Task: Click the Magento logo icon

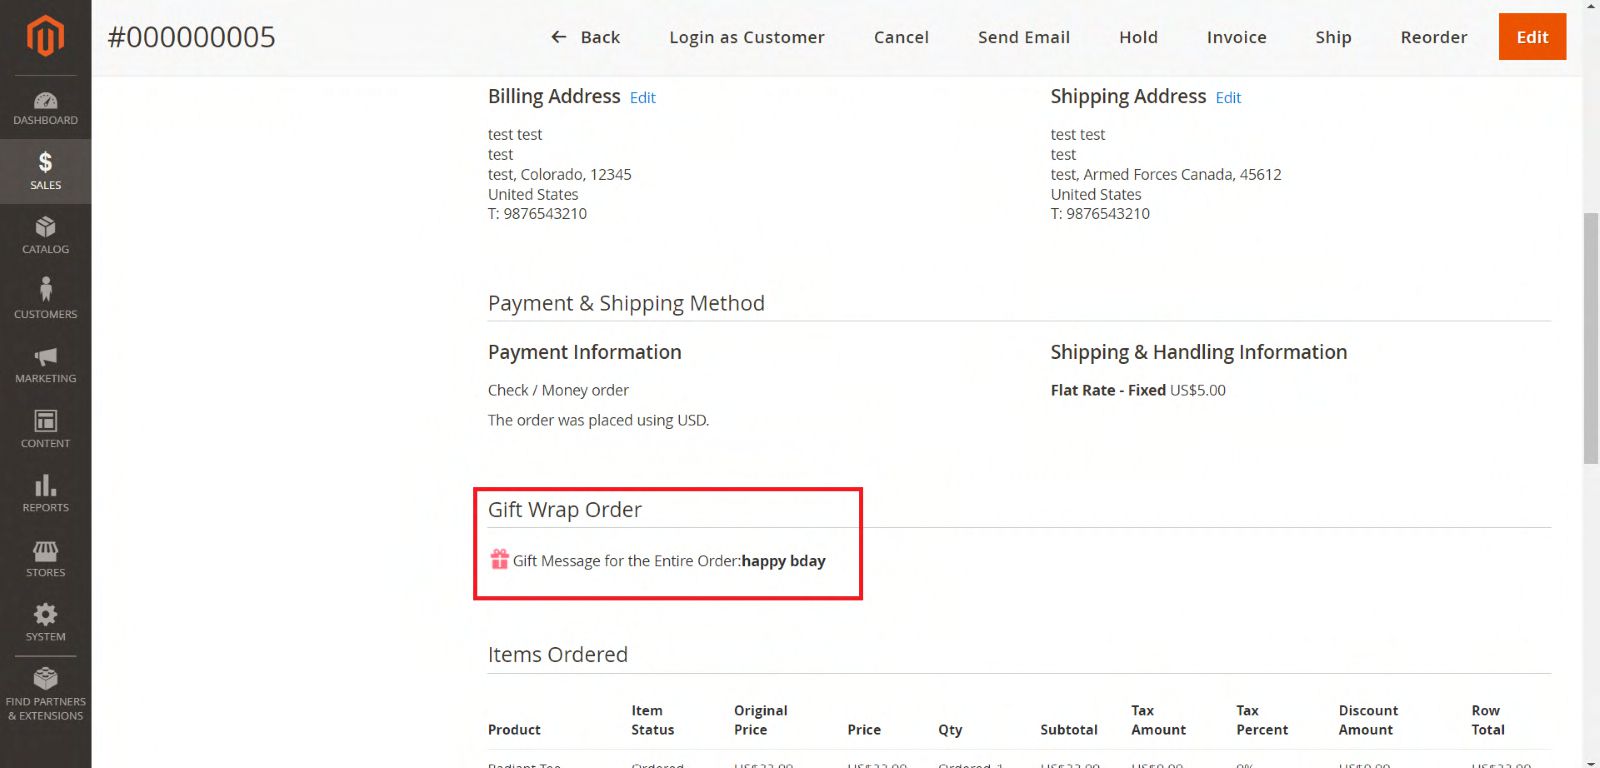Action: [x=45, y=37]
